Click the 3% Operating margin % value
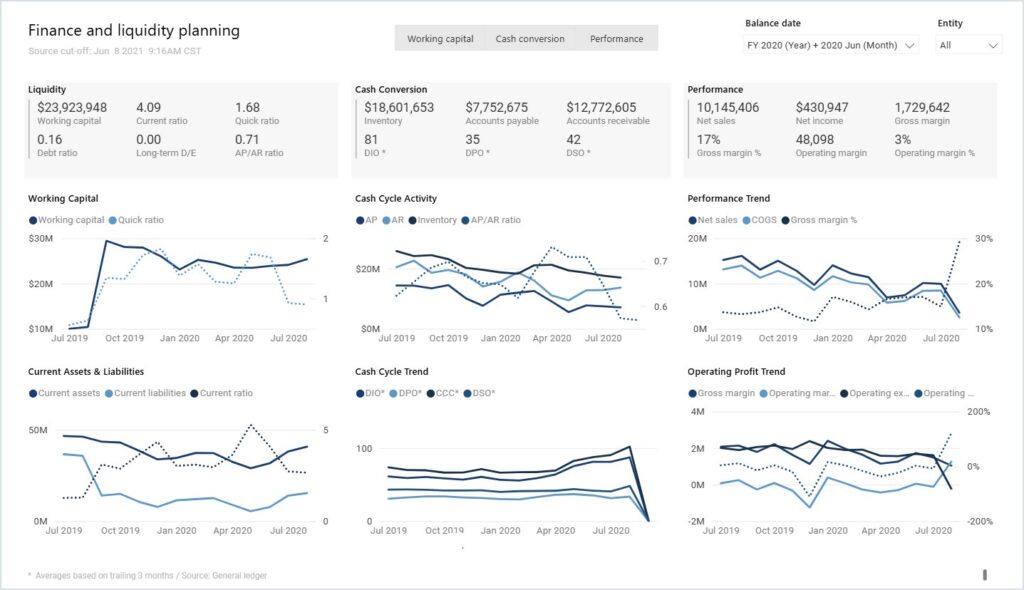This screenshot has width=1024, height=590. (903, 140)
